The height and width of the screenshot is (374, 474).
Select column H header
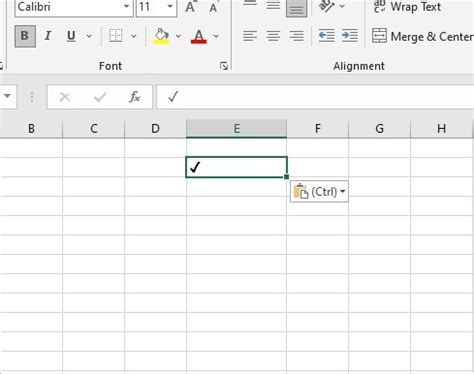point(441,128)
